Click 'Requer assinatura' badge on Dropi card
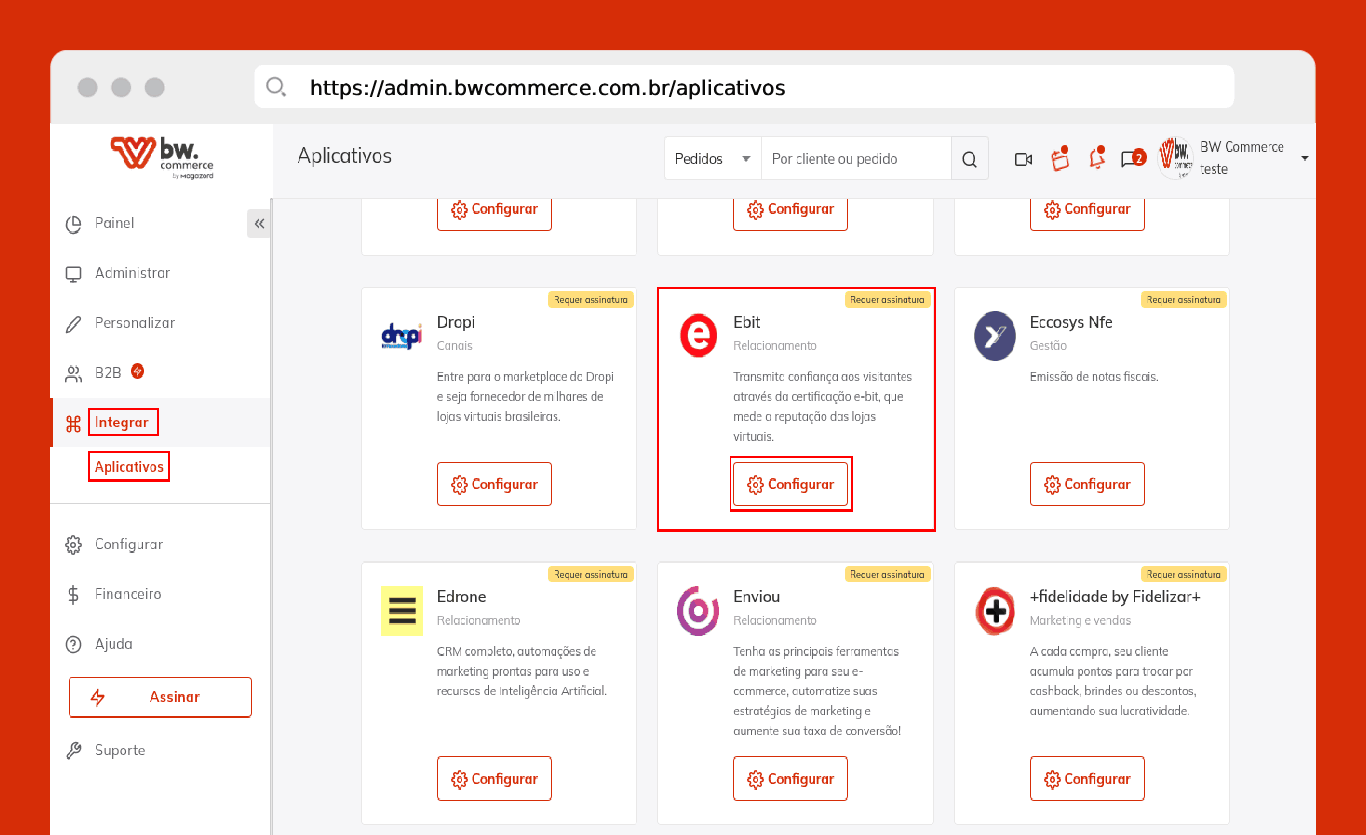Image resolution: width=1366 pixels, height=835 pixels. click(591, 299)
